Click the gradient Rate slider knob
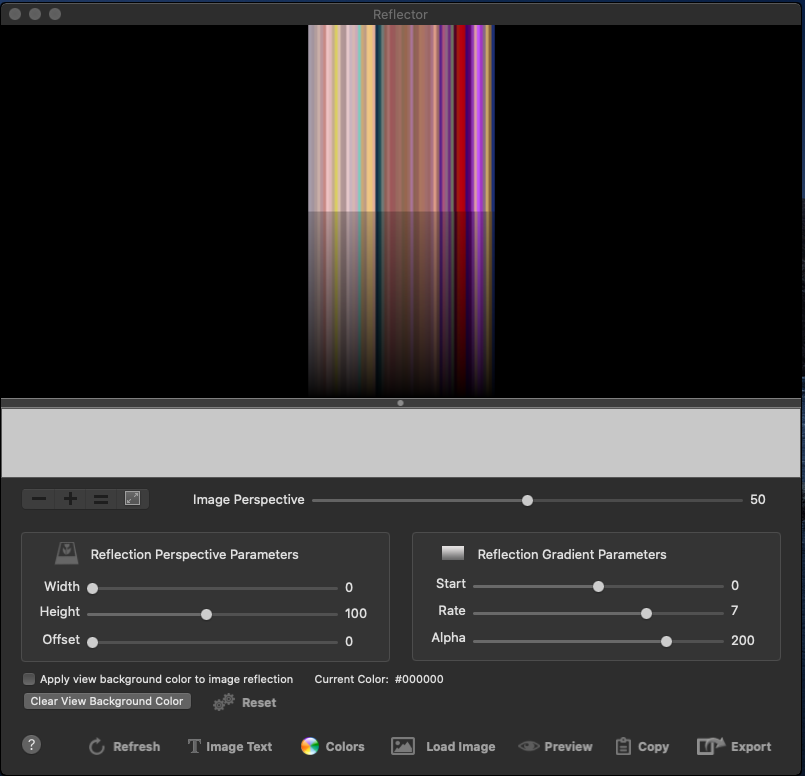Screen dimensions: 805x776 point(646,612)
